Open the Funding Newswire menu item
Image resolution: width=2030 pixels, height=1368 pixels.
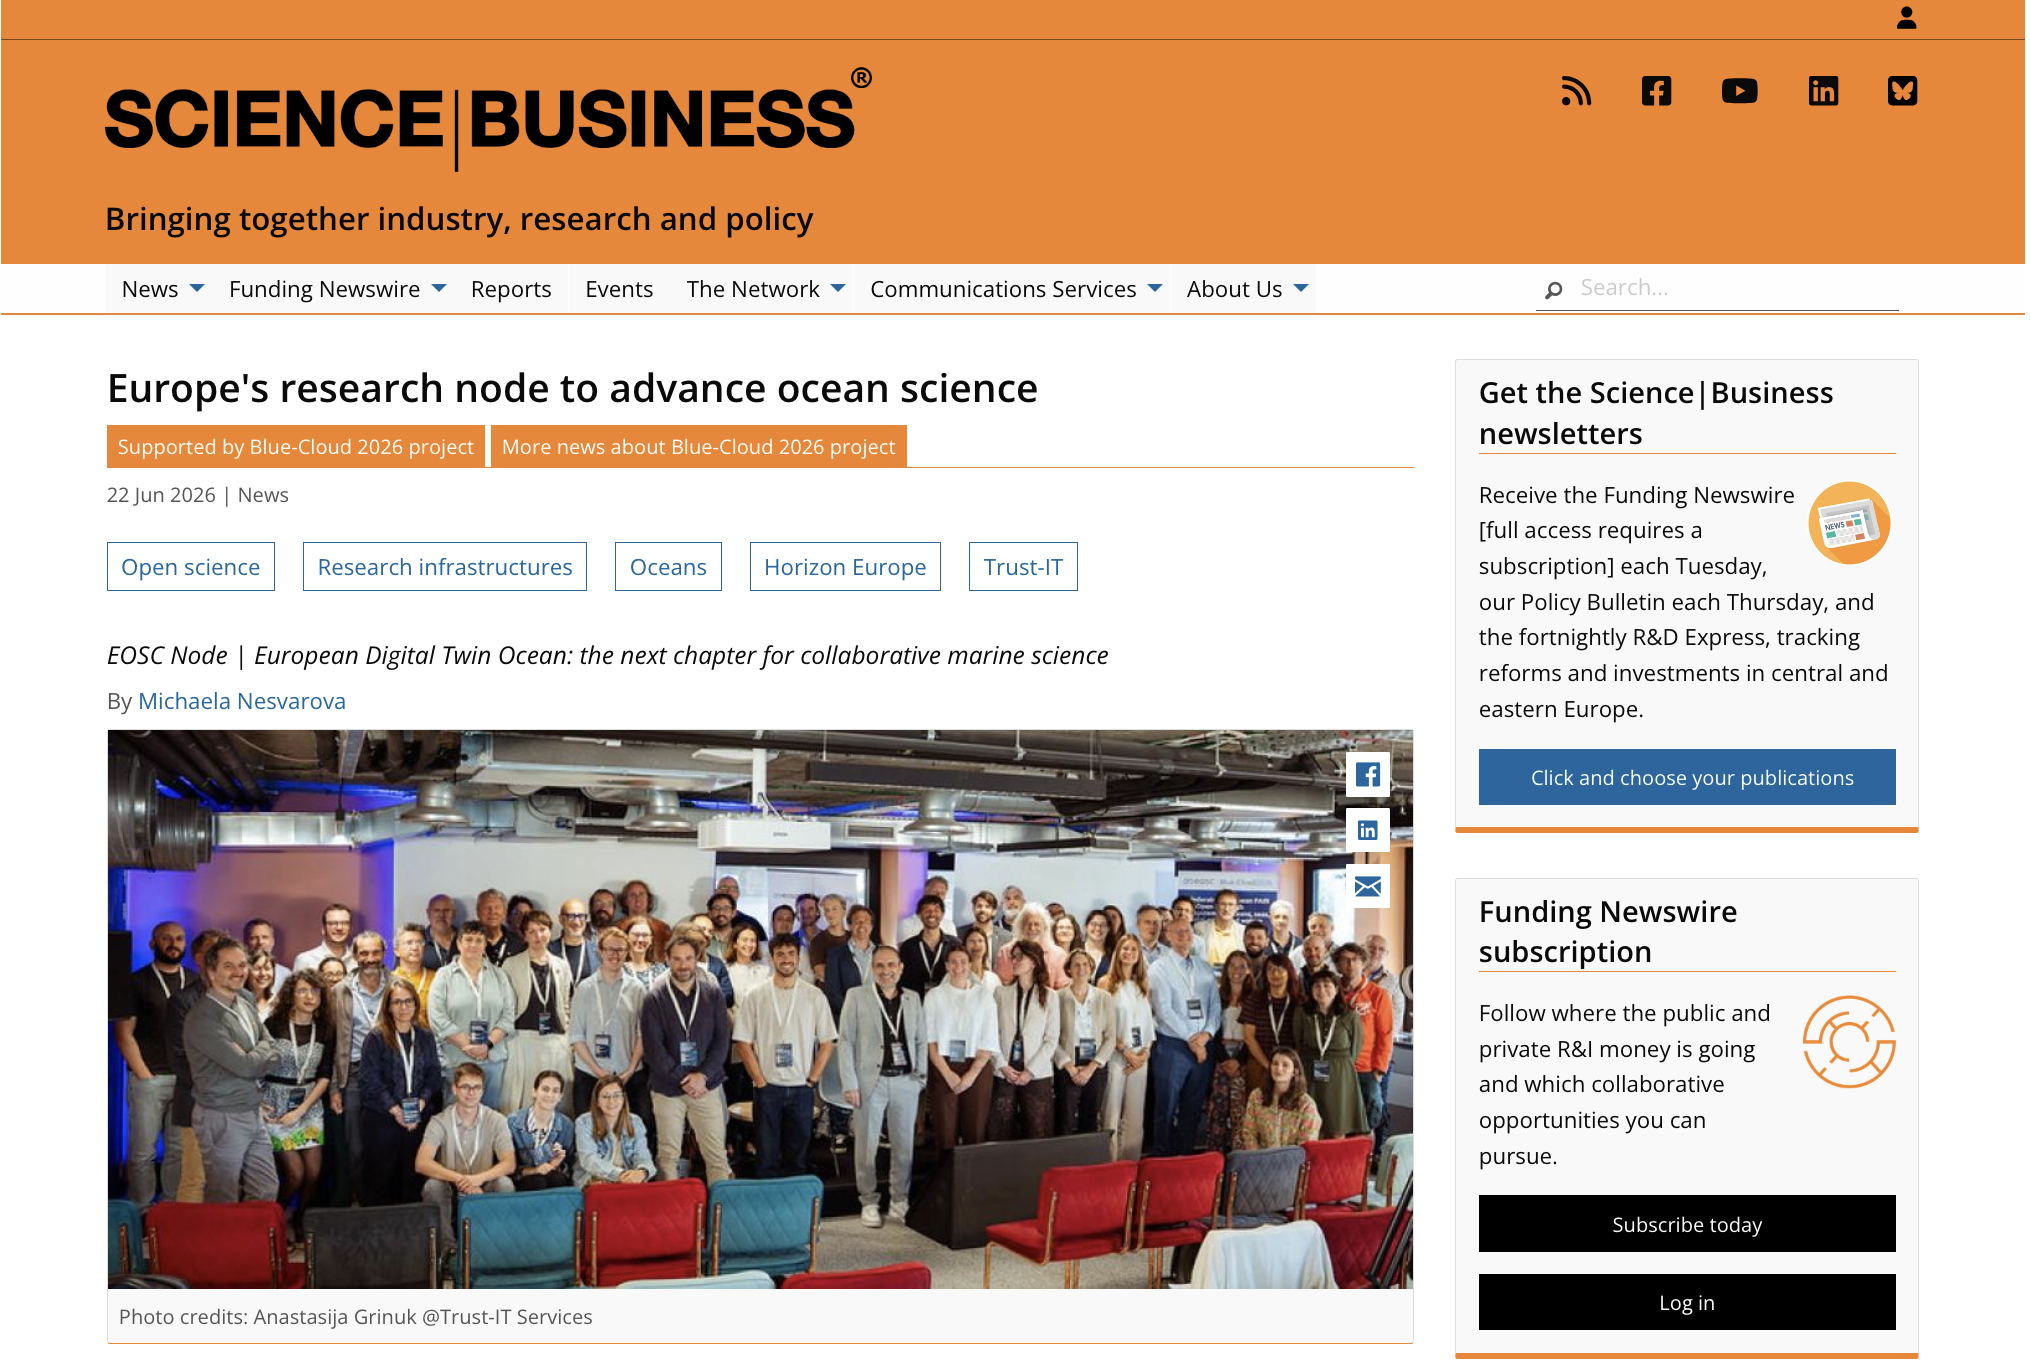(x=324, y=289)
